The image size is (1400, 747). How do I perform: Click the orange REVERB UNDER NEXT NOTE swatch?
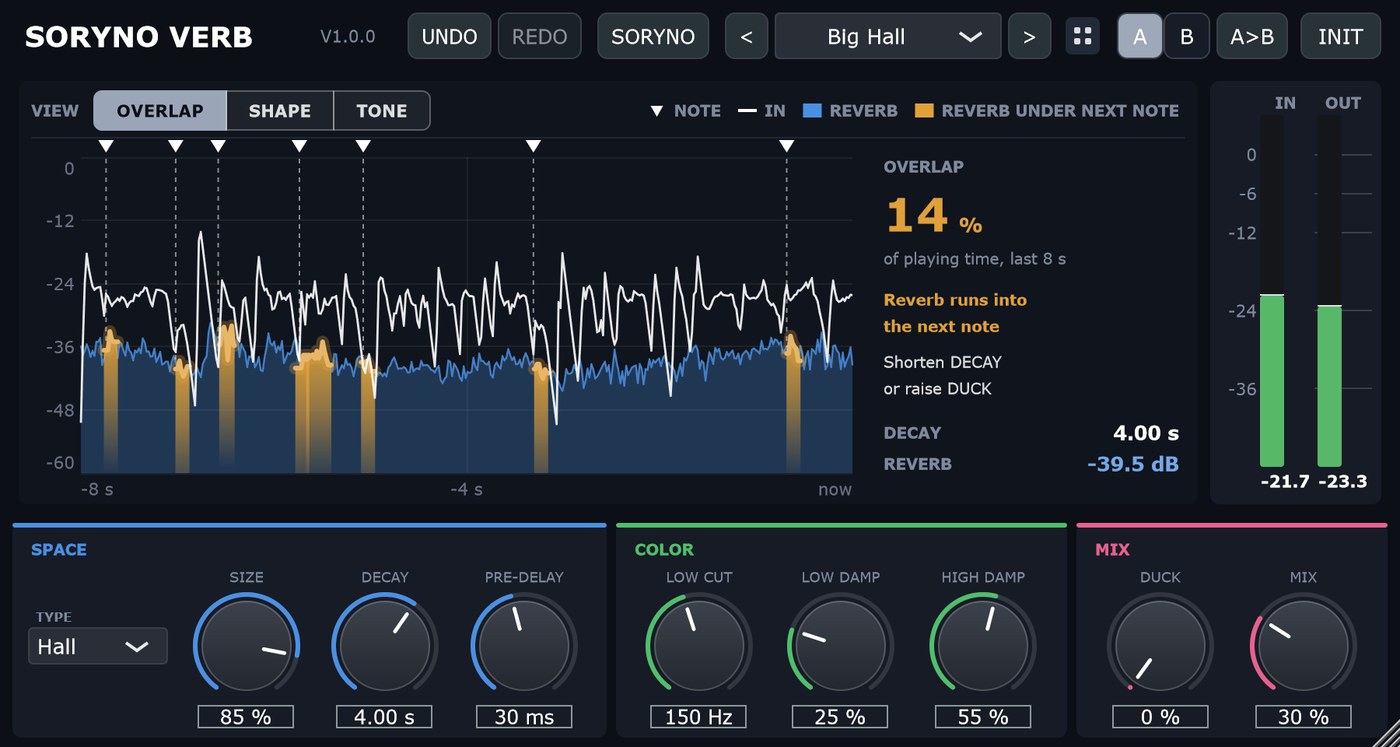(x=924, y=111)
